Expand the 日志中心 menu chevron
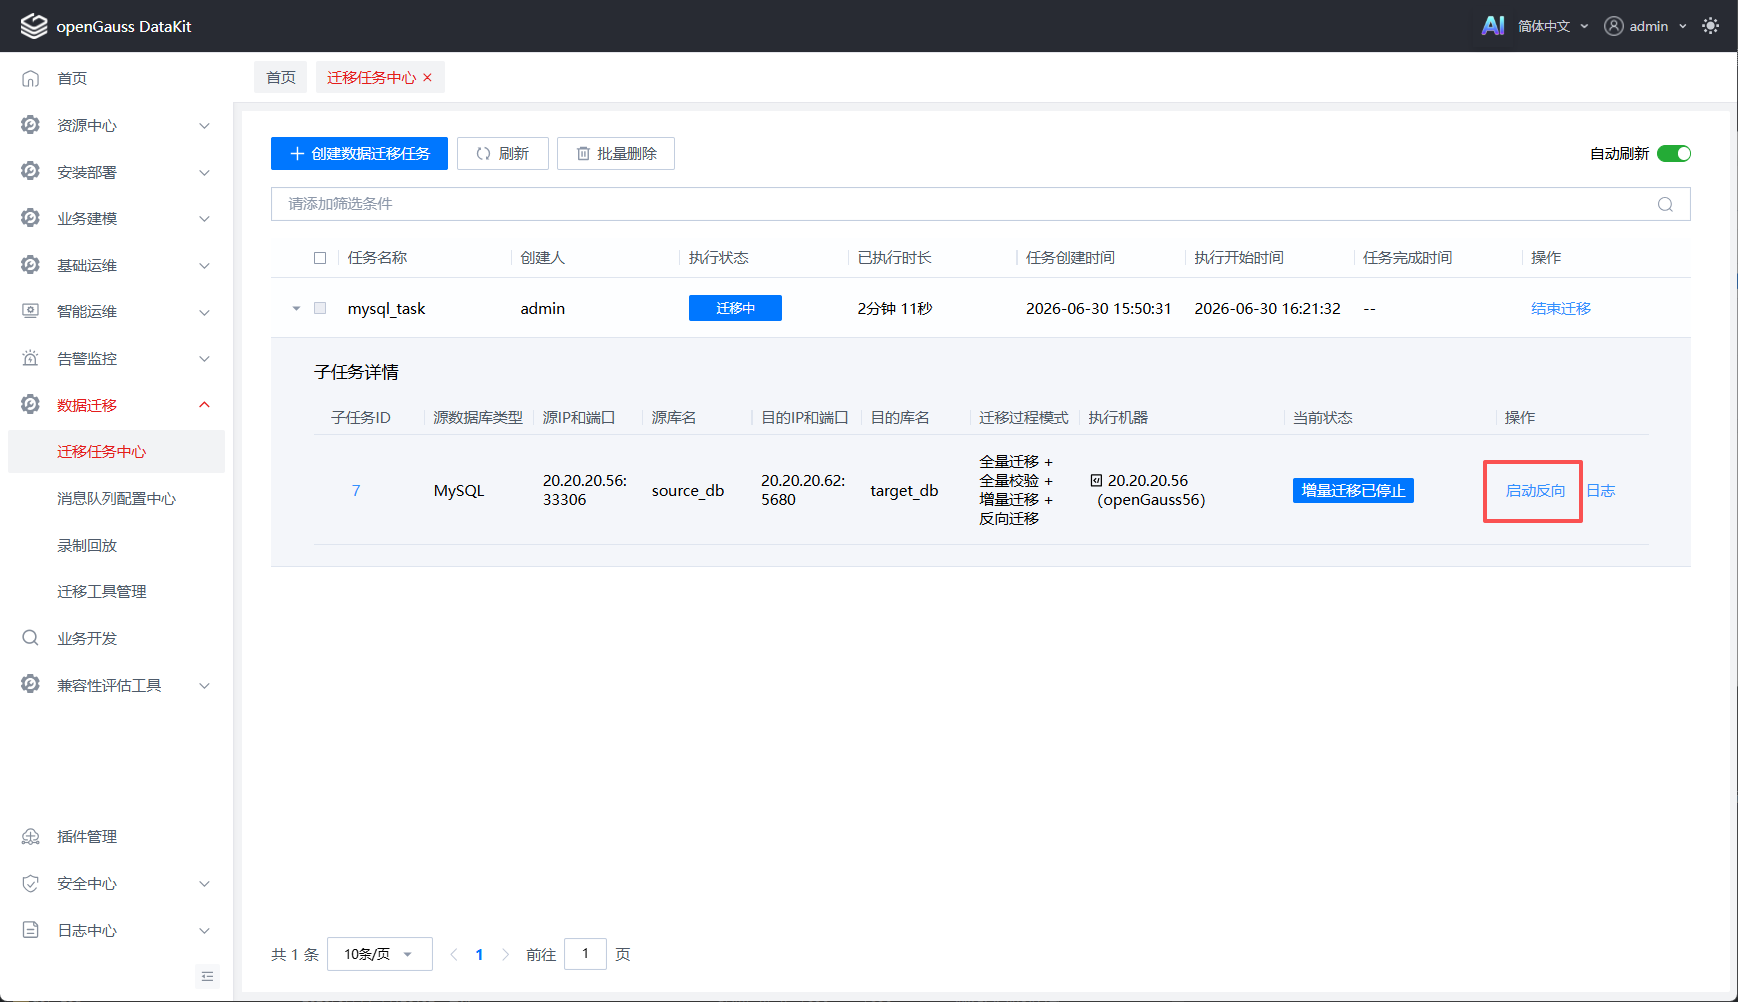The image size is (1738, 1002). 204,930
